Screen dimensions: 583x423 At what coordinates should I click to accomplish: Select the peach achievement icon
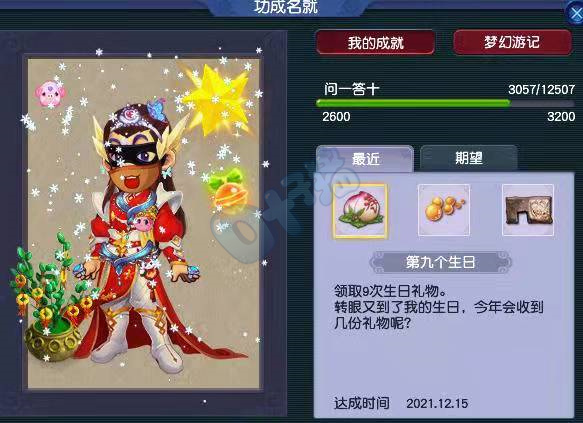(360, 211)
